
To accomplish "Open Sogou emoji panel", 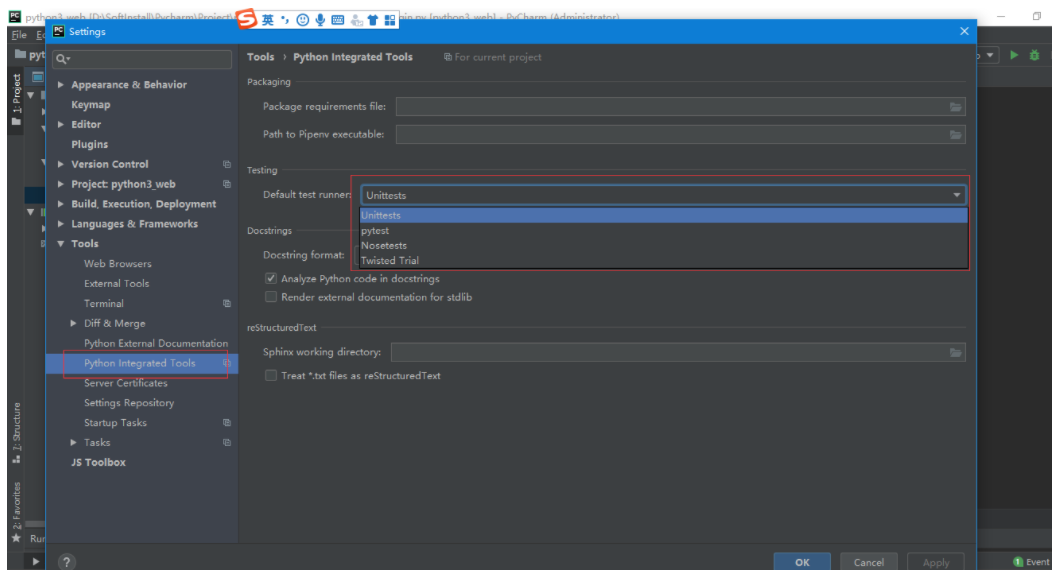I will 303,20.
